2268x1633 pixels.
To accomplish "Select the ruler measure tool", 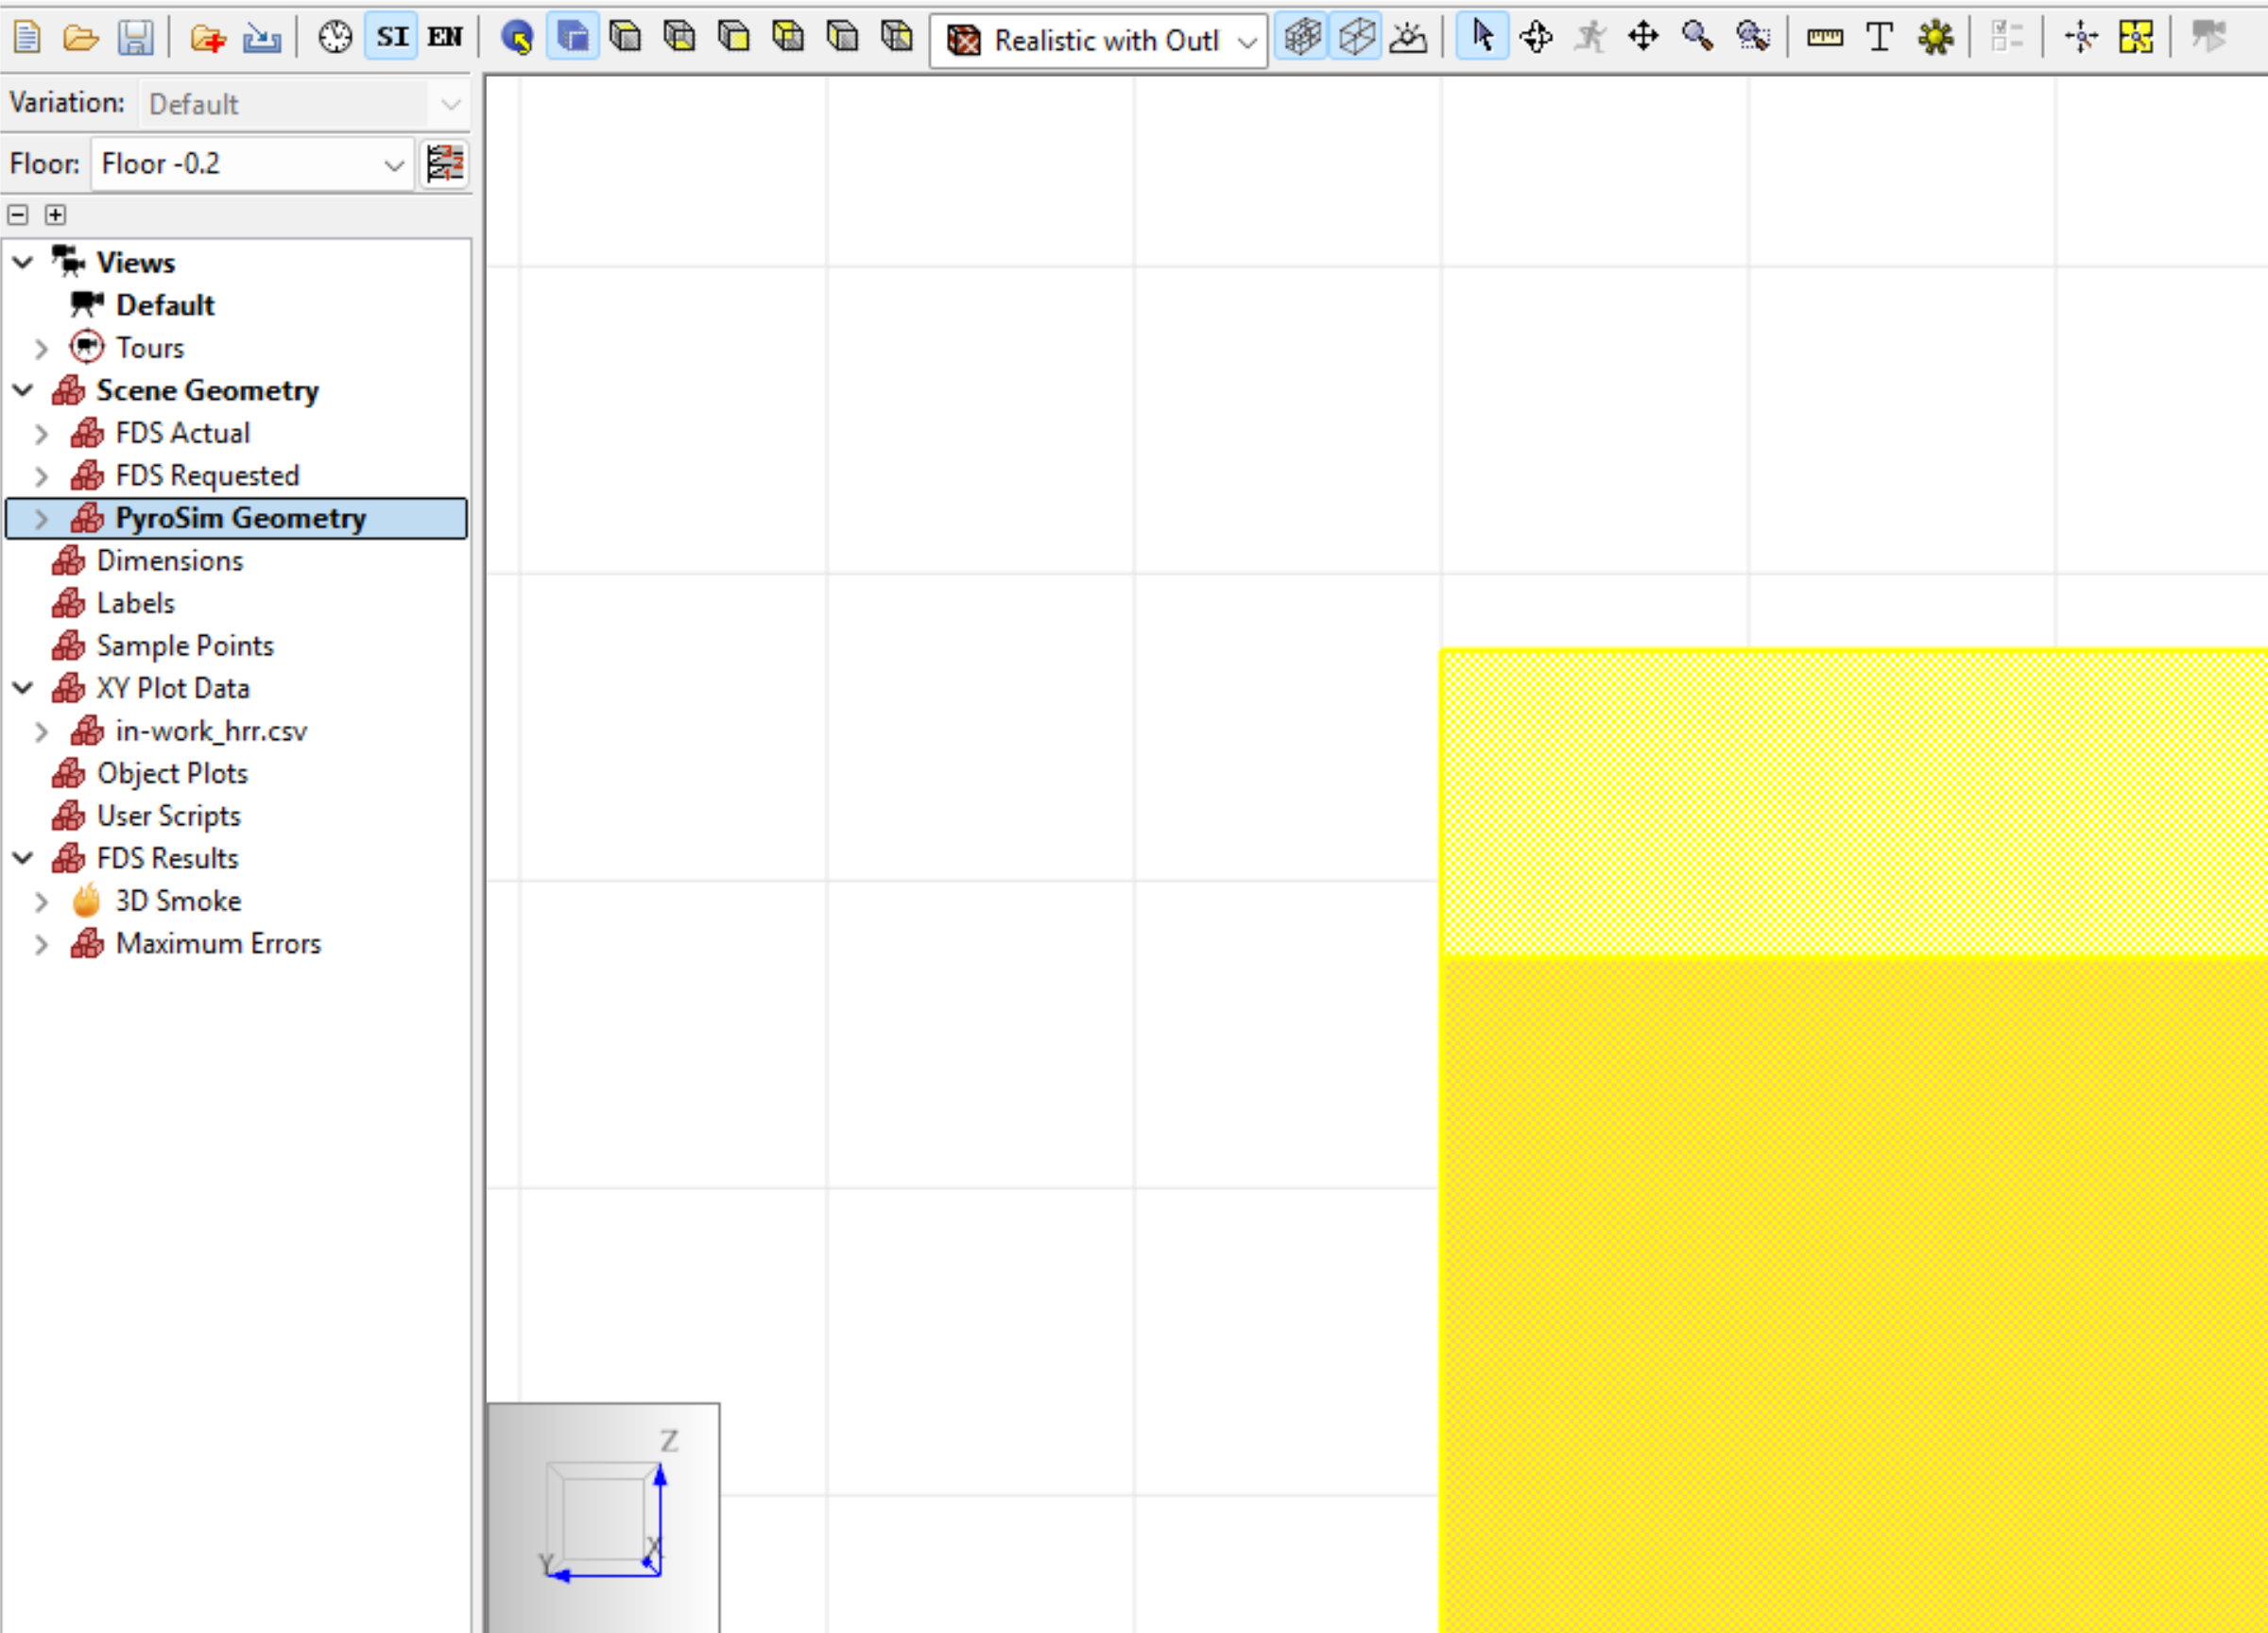I will coord(1825,38).
